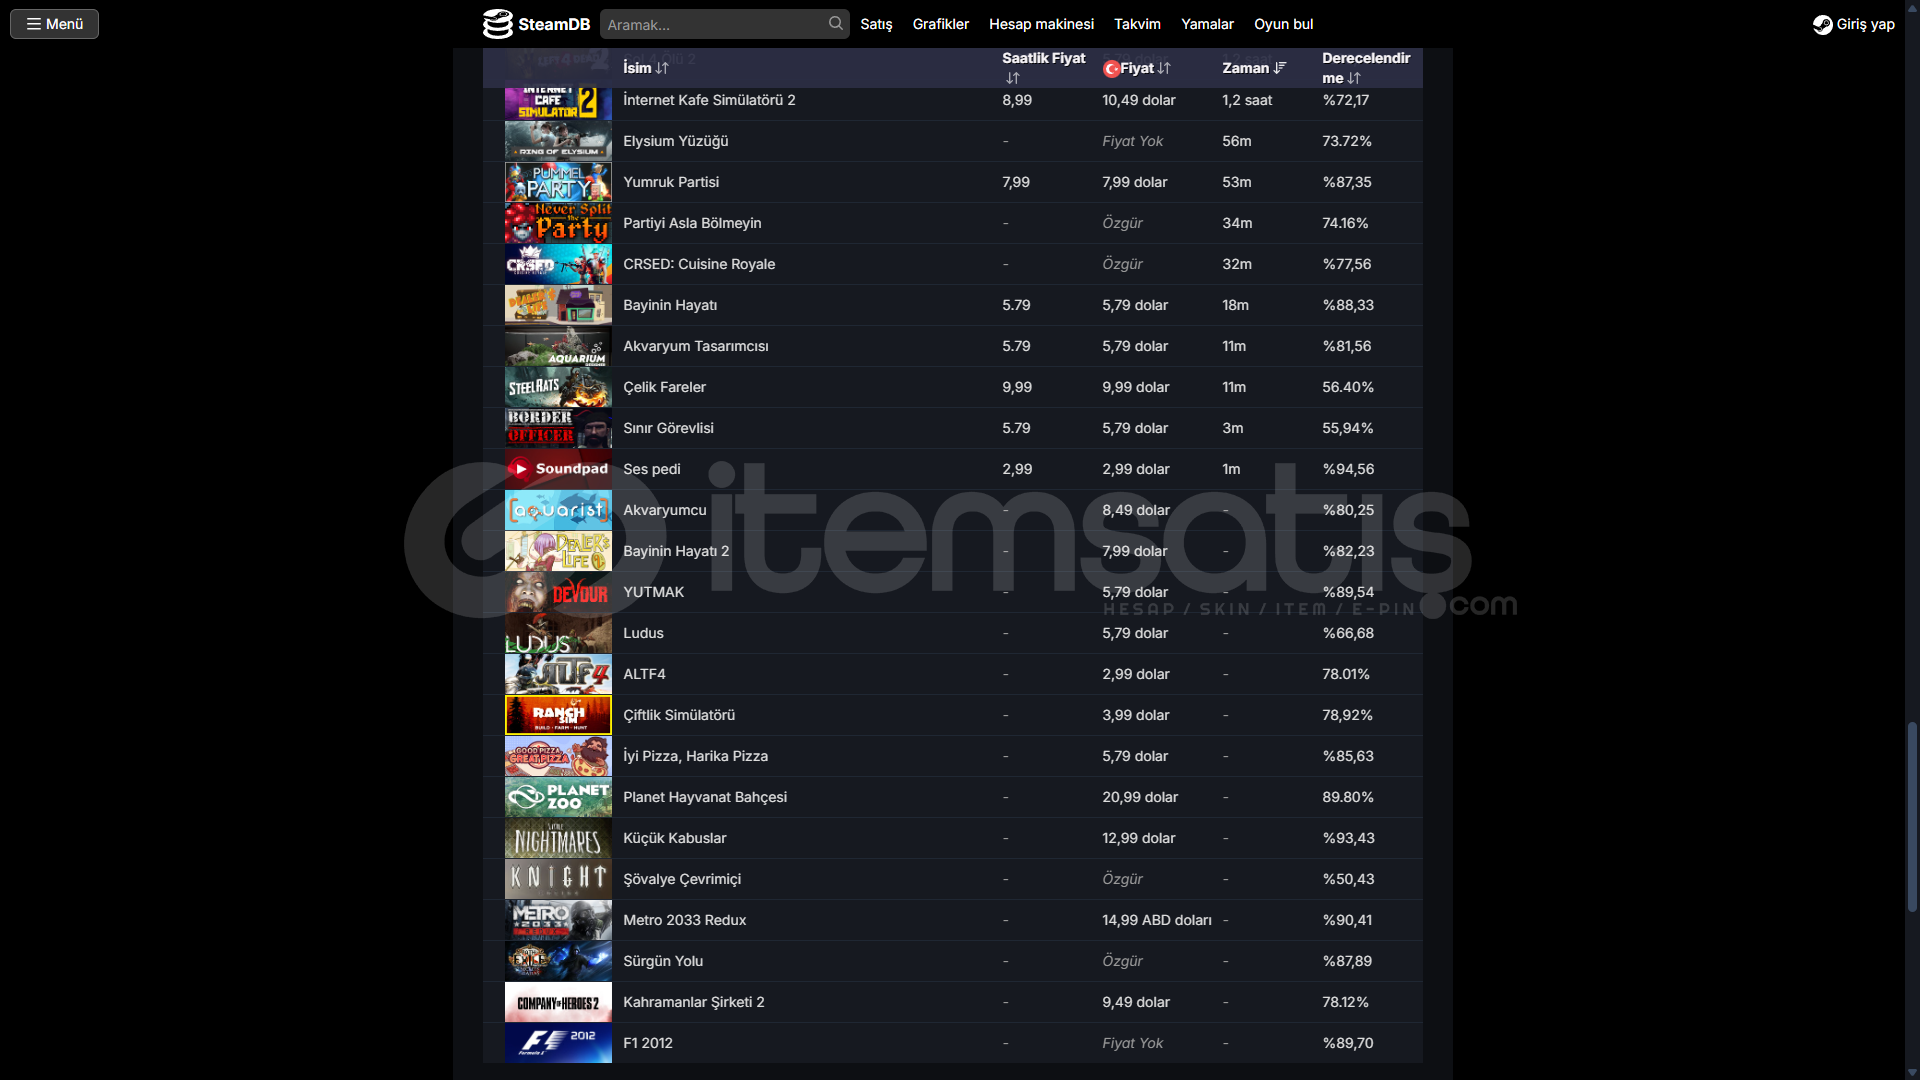Open the Bayinin Hayatı 2 link

(x=676, y=551)
